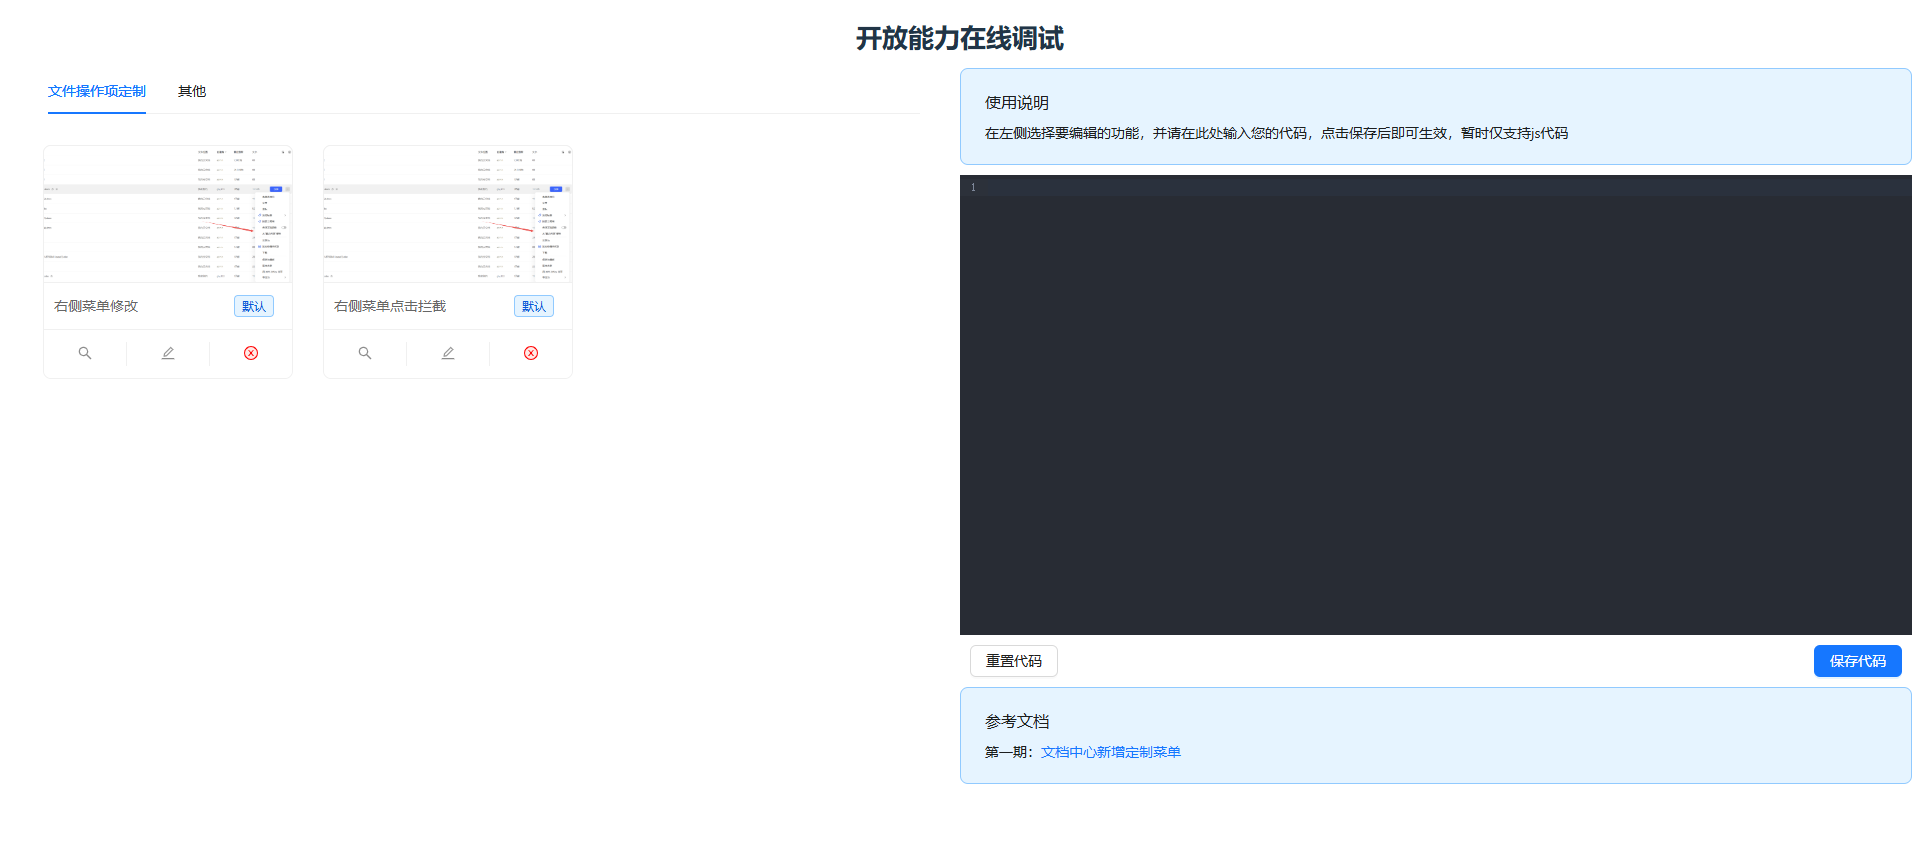The image size is (1920, 848).
Task: Click the 默认 tag on 右侧菜单修改
Action: [x=254, y=306]
